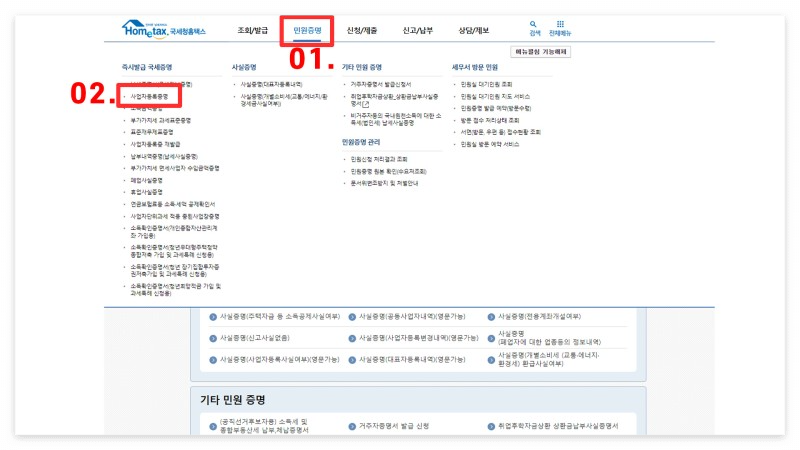Open the 전체메뉴 grid icon
The width and height of the screenshot is (800, 450).
click(x=560, y=24)
